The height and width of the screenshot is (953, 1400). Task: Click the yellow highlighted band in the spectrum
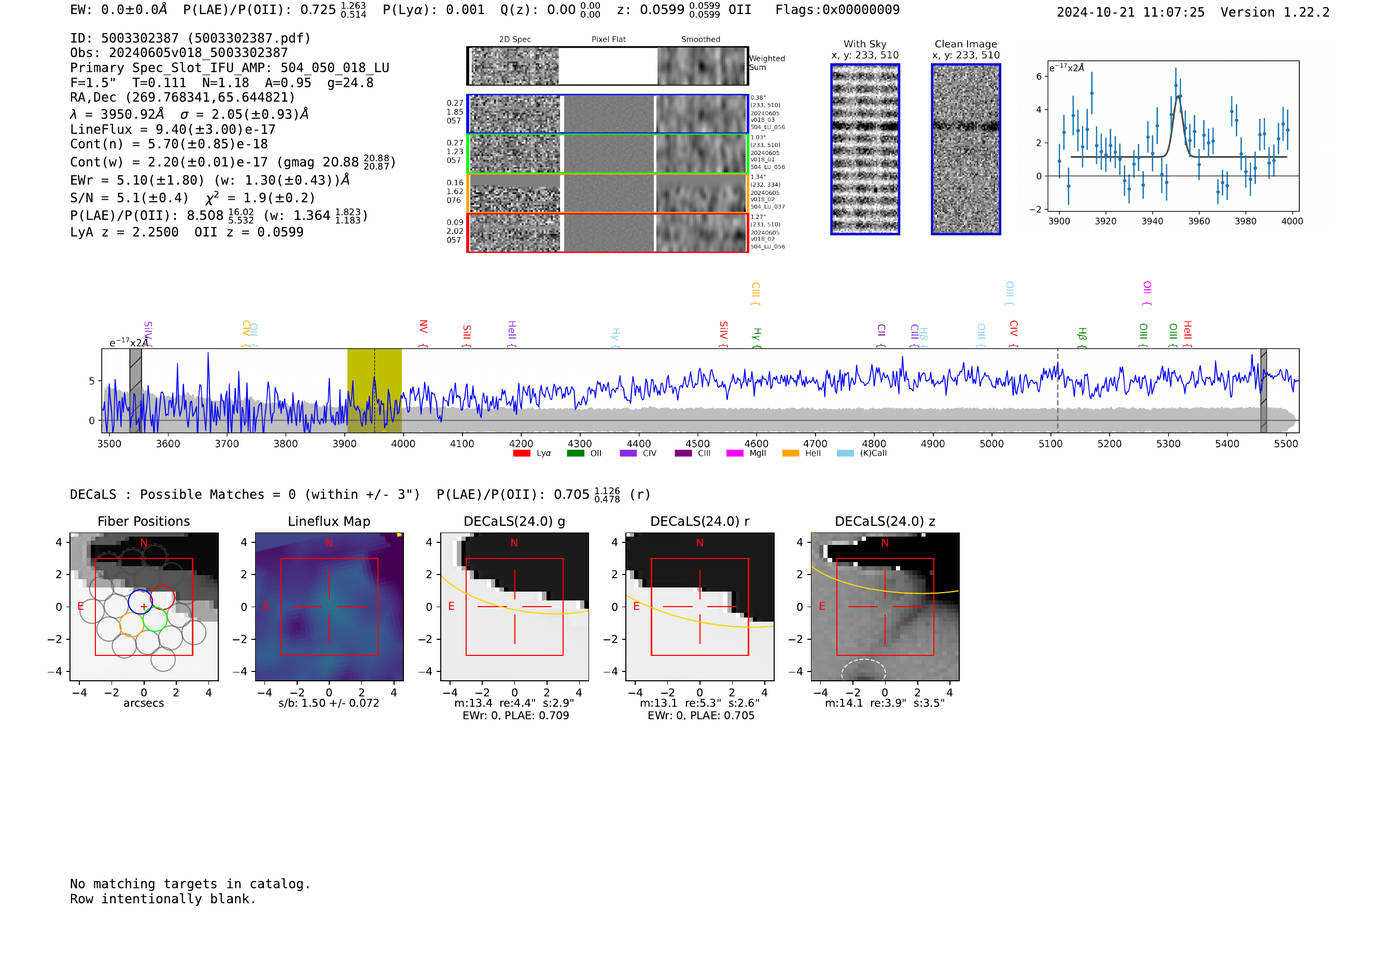[x=374, y=390]
